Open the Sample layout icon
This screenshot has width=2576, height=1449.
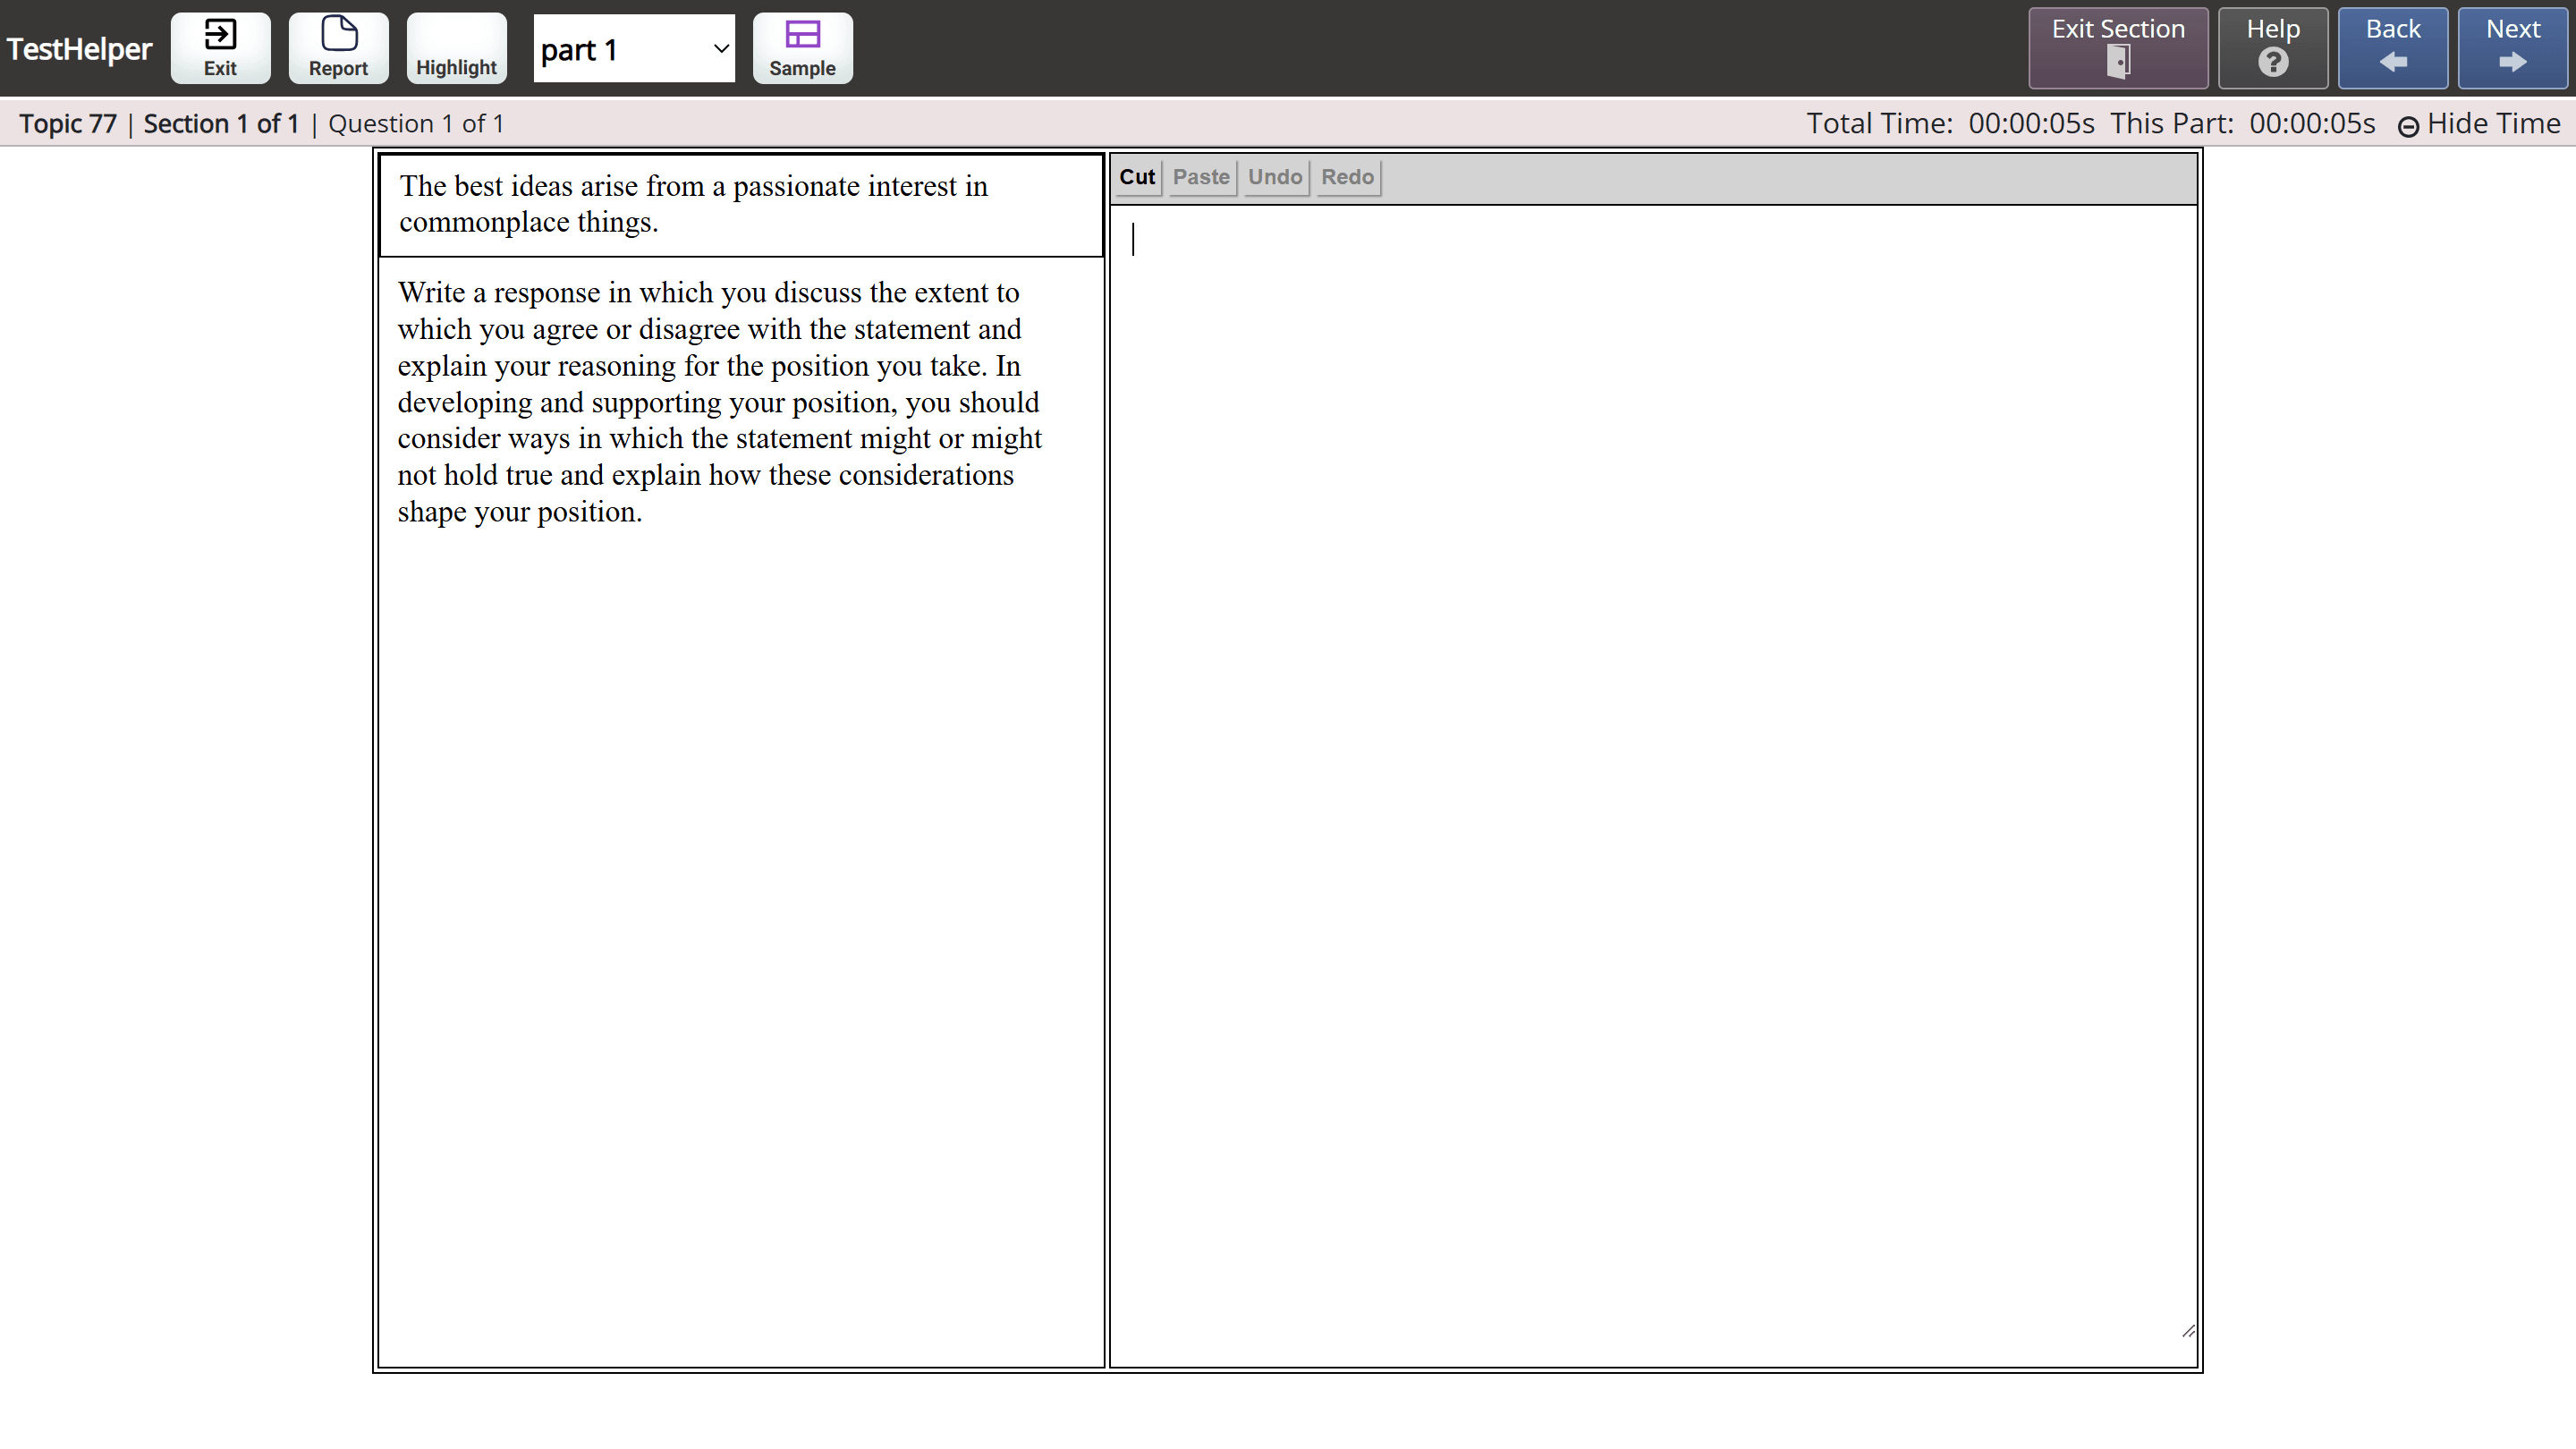pos(802,48)
